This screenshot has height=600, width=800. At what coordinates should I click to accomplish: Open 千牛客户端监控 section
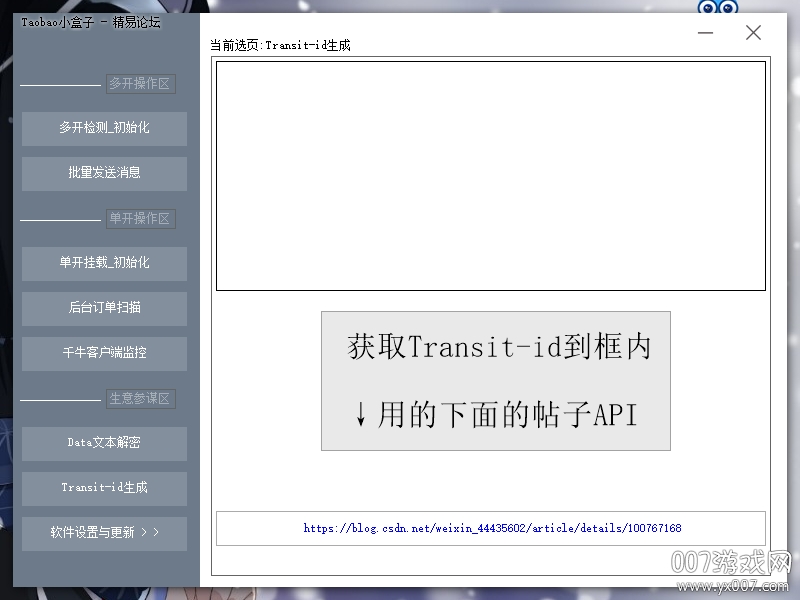[104, 354]
